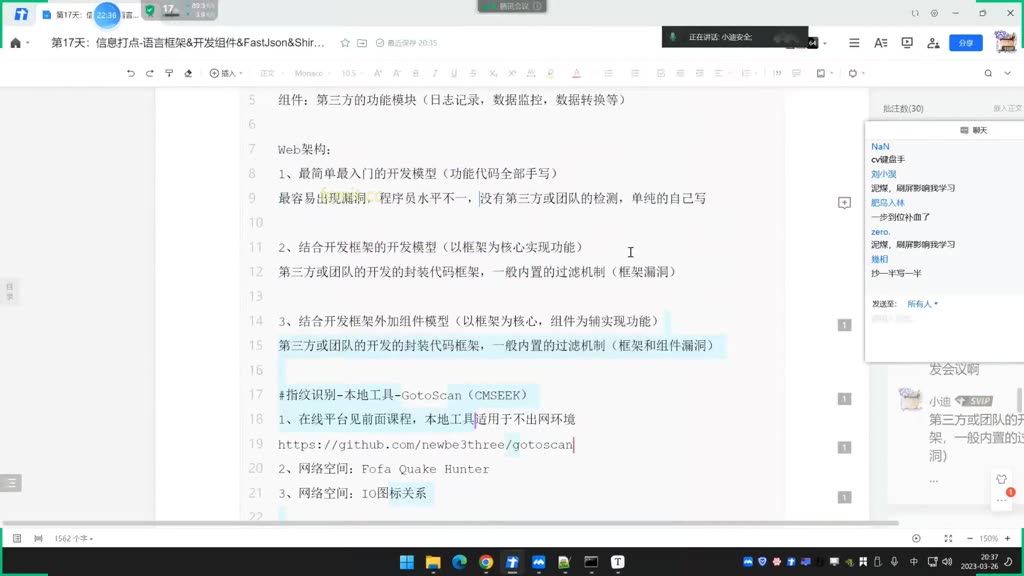Click the clear formatting eraser icon
Image resolution: width=1024 pixels, height=576 pixels.
pyautogui.click(x=188, y=73)
